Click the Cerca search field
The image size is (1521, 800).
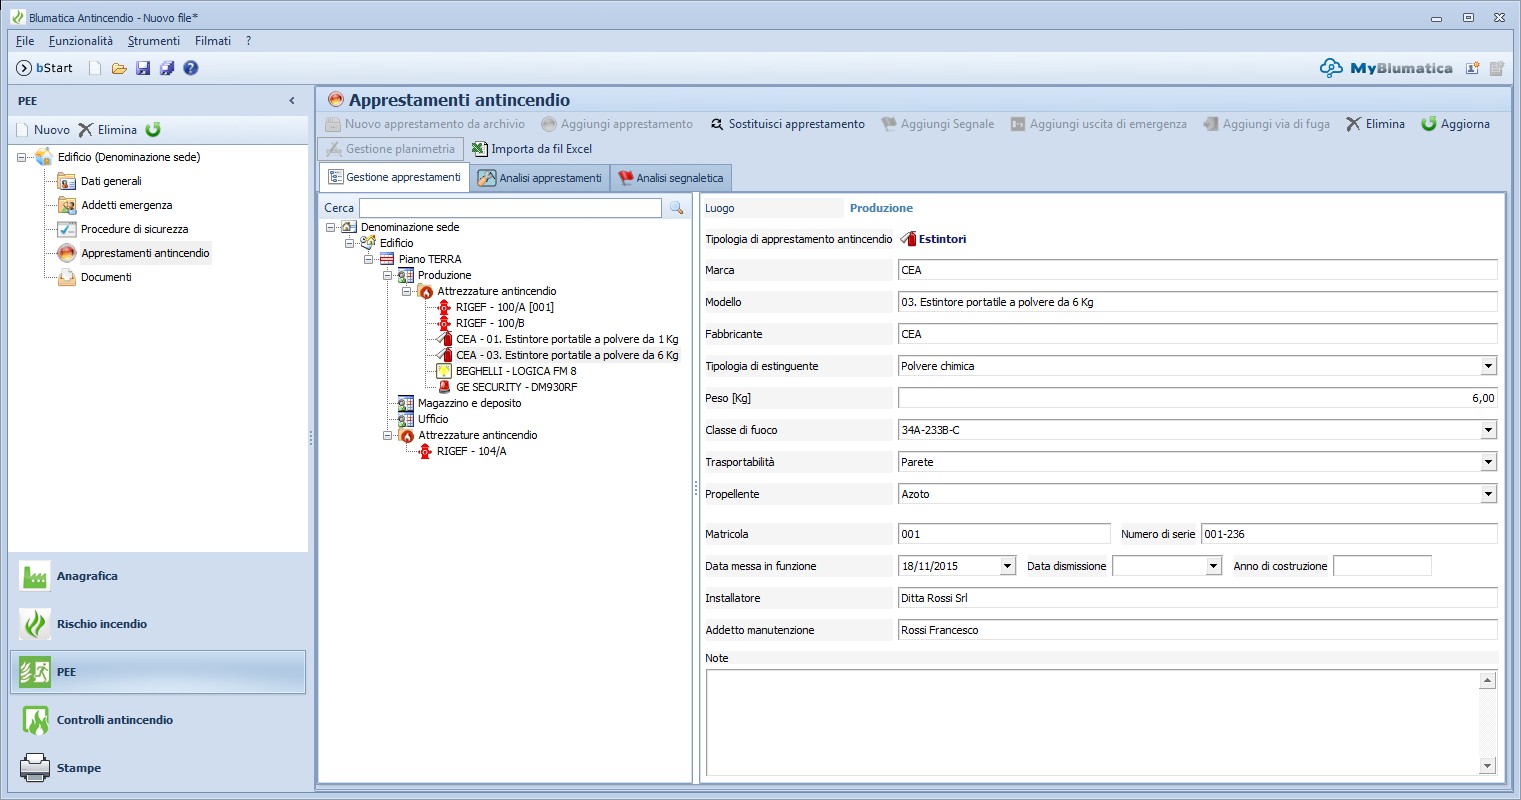pos(510,208)
